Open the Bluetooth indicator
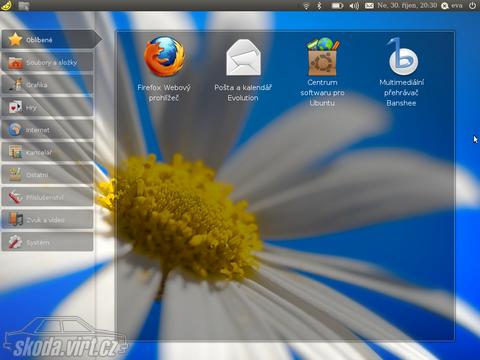Image resolution: width=480 pixels, height=360 pixels. 319,5
